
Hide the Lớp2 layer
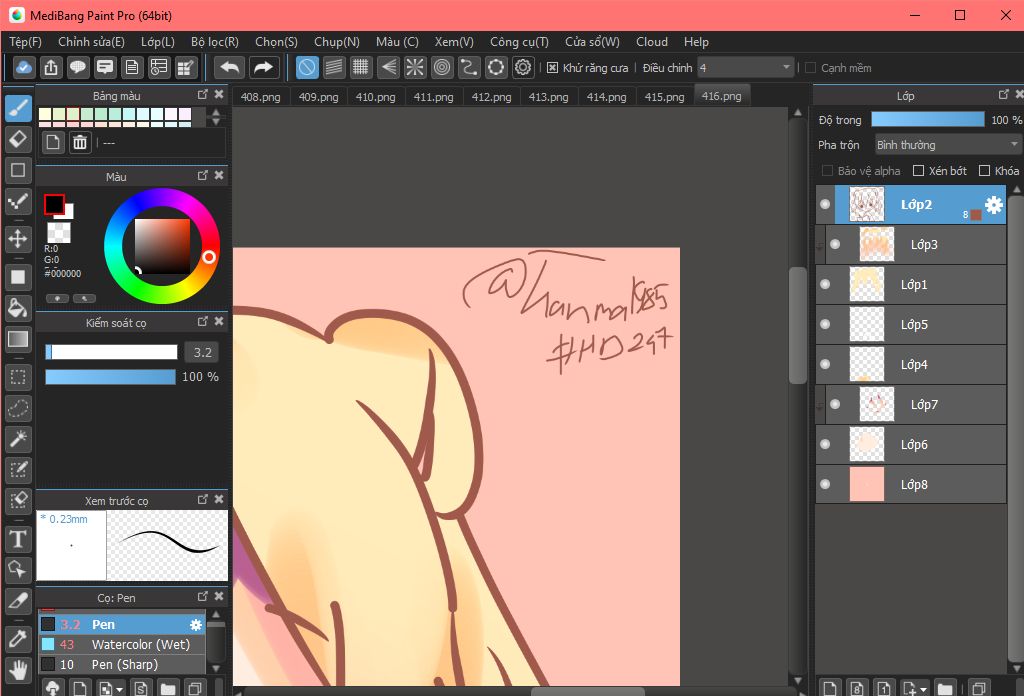point(825,204)
